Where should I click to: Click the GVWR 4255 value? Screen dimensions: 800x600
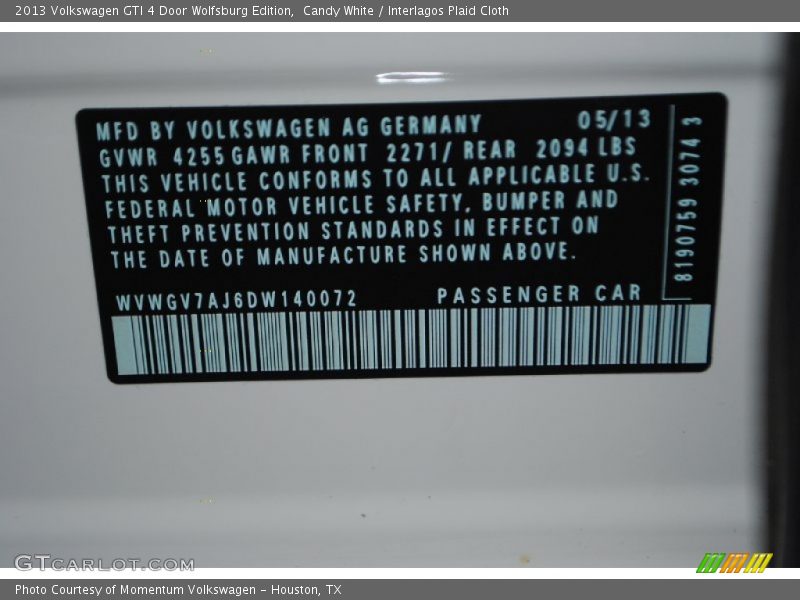pyautogui.click(x=162, y=157)
